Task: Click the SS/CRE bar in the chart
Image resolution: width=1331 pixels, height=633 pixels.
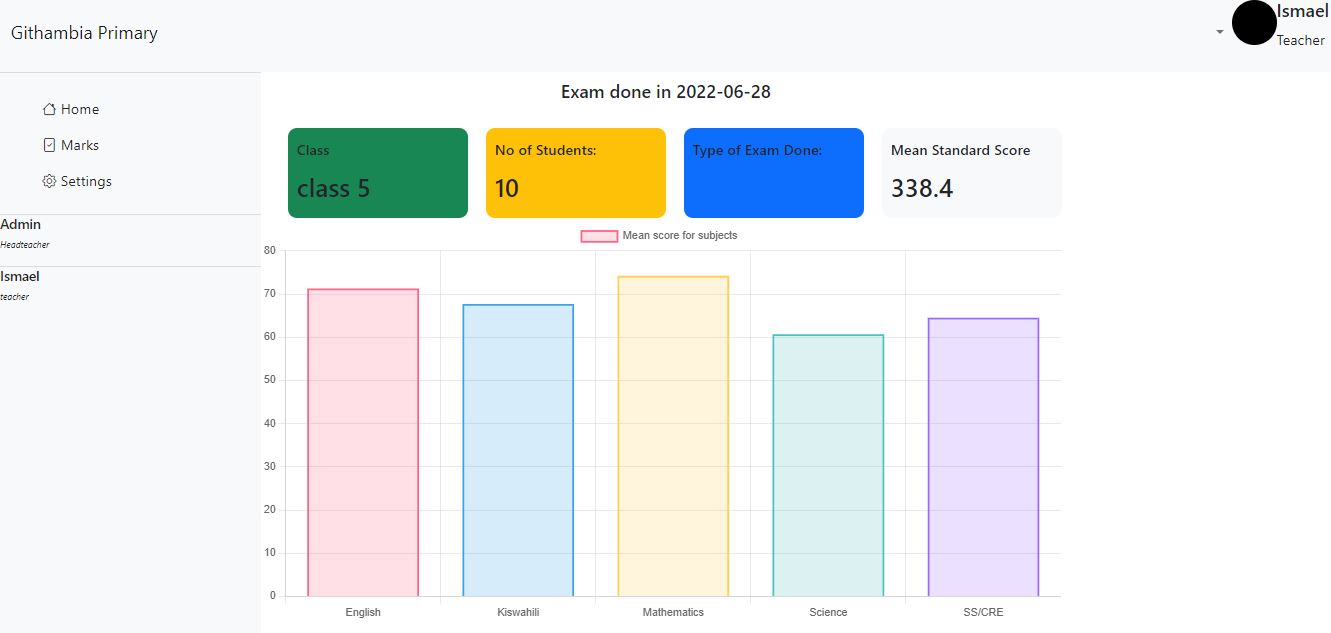Action: pos(983,455)
